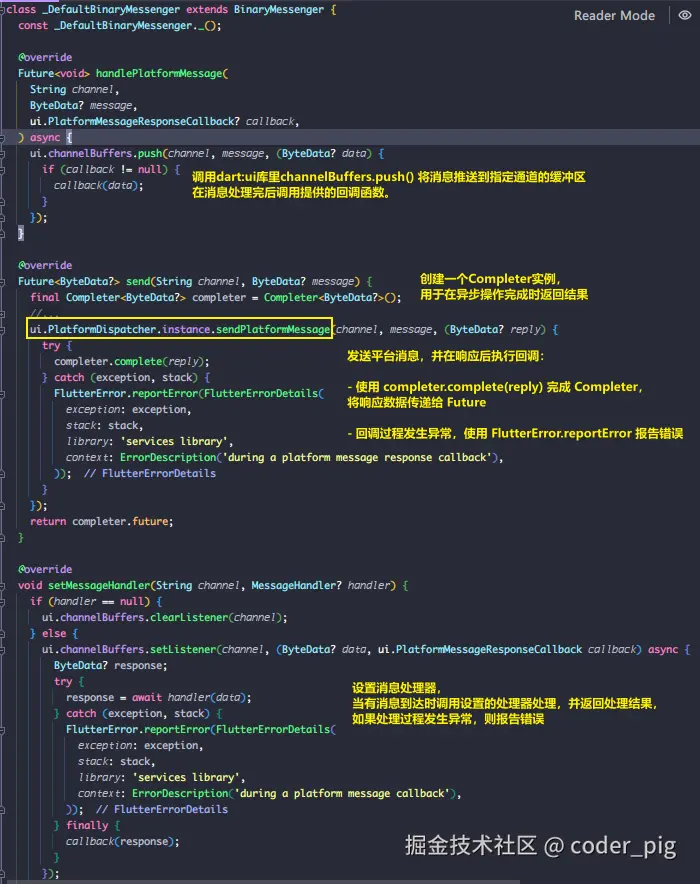
Task: Click 'reply' parameter after ByteData? in sendPlatformMessage
Action: (x=526, y=329)
